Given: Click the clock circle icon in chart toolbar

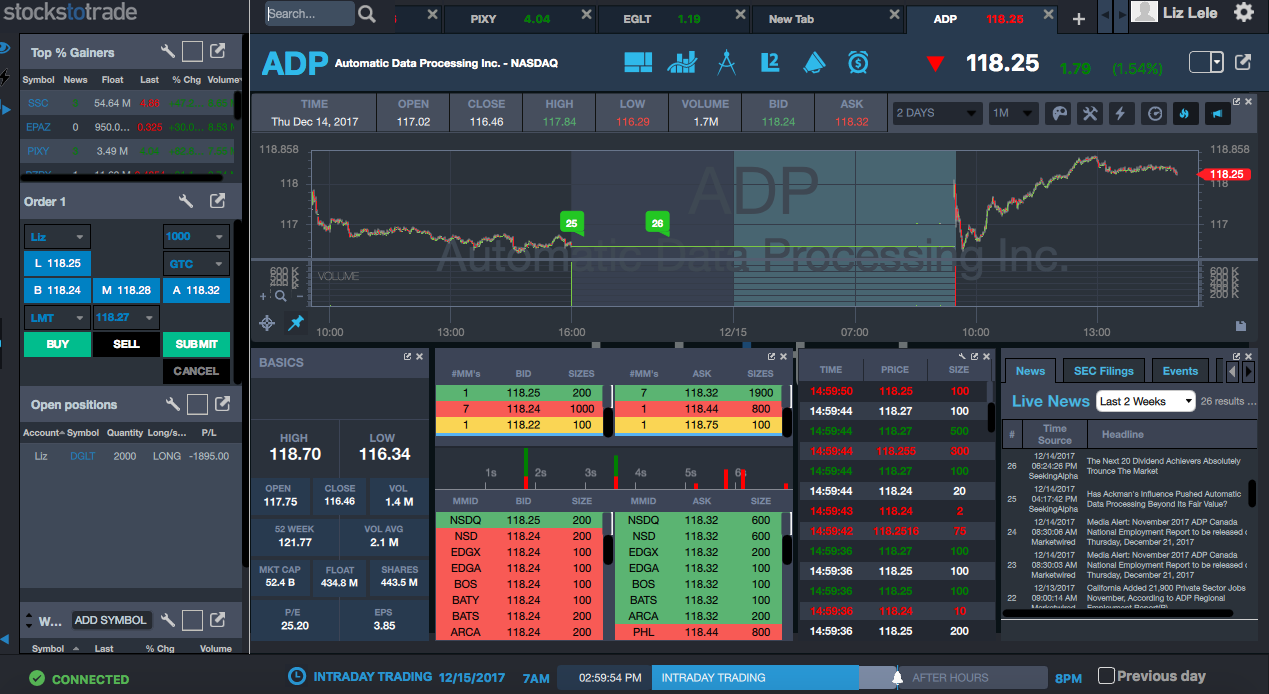Looking at the screenshot, I should [1155, 113].
